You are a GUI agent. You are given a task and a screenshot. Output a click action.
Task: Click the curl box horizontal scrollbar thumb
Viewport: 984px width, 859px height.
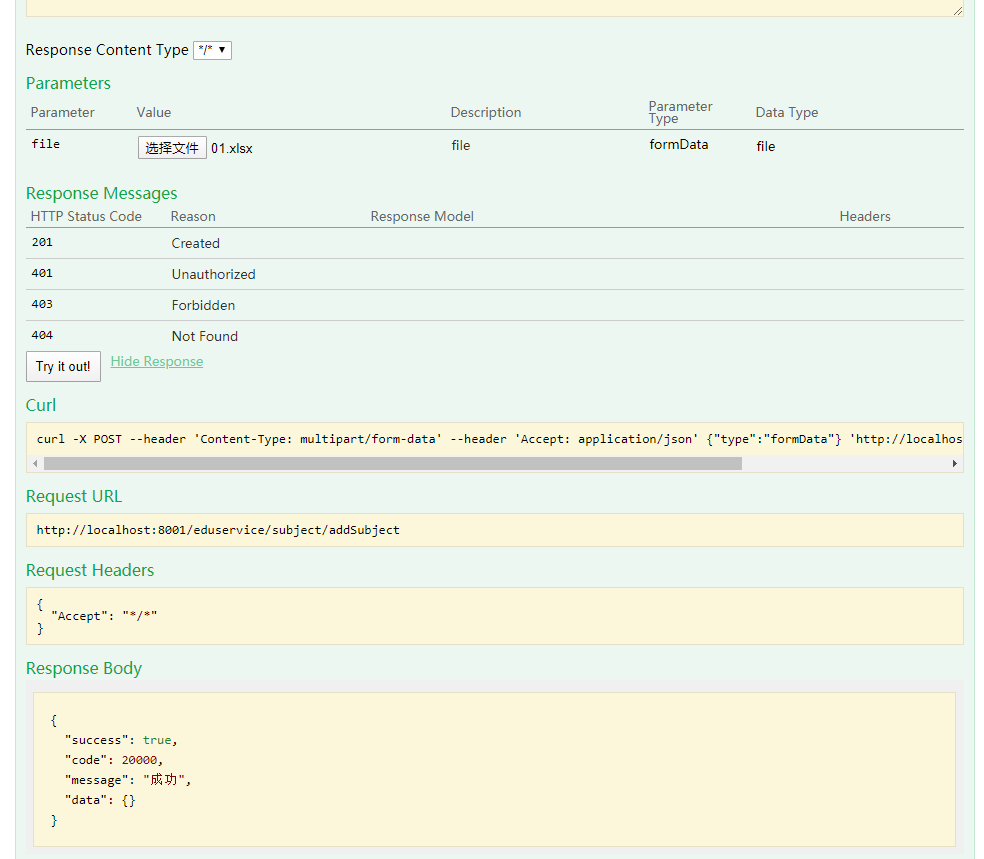[x=393, y=464]
